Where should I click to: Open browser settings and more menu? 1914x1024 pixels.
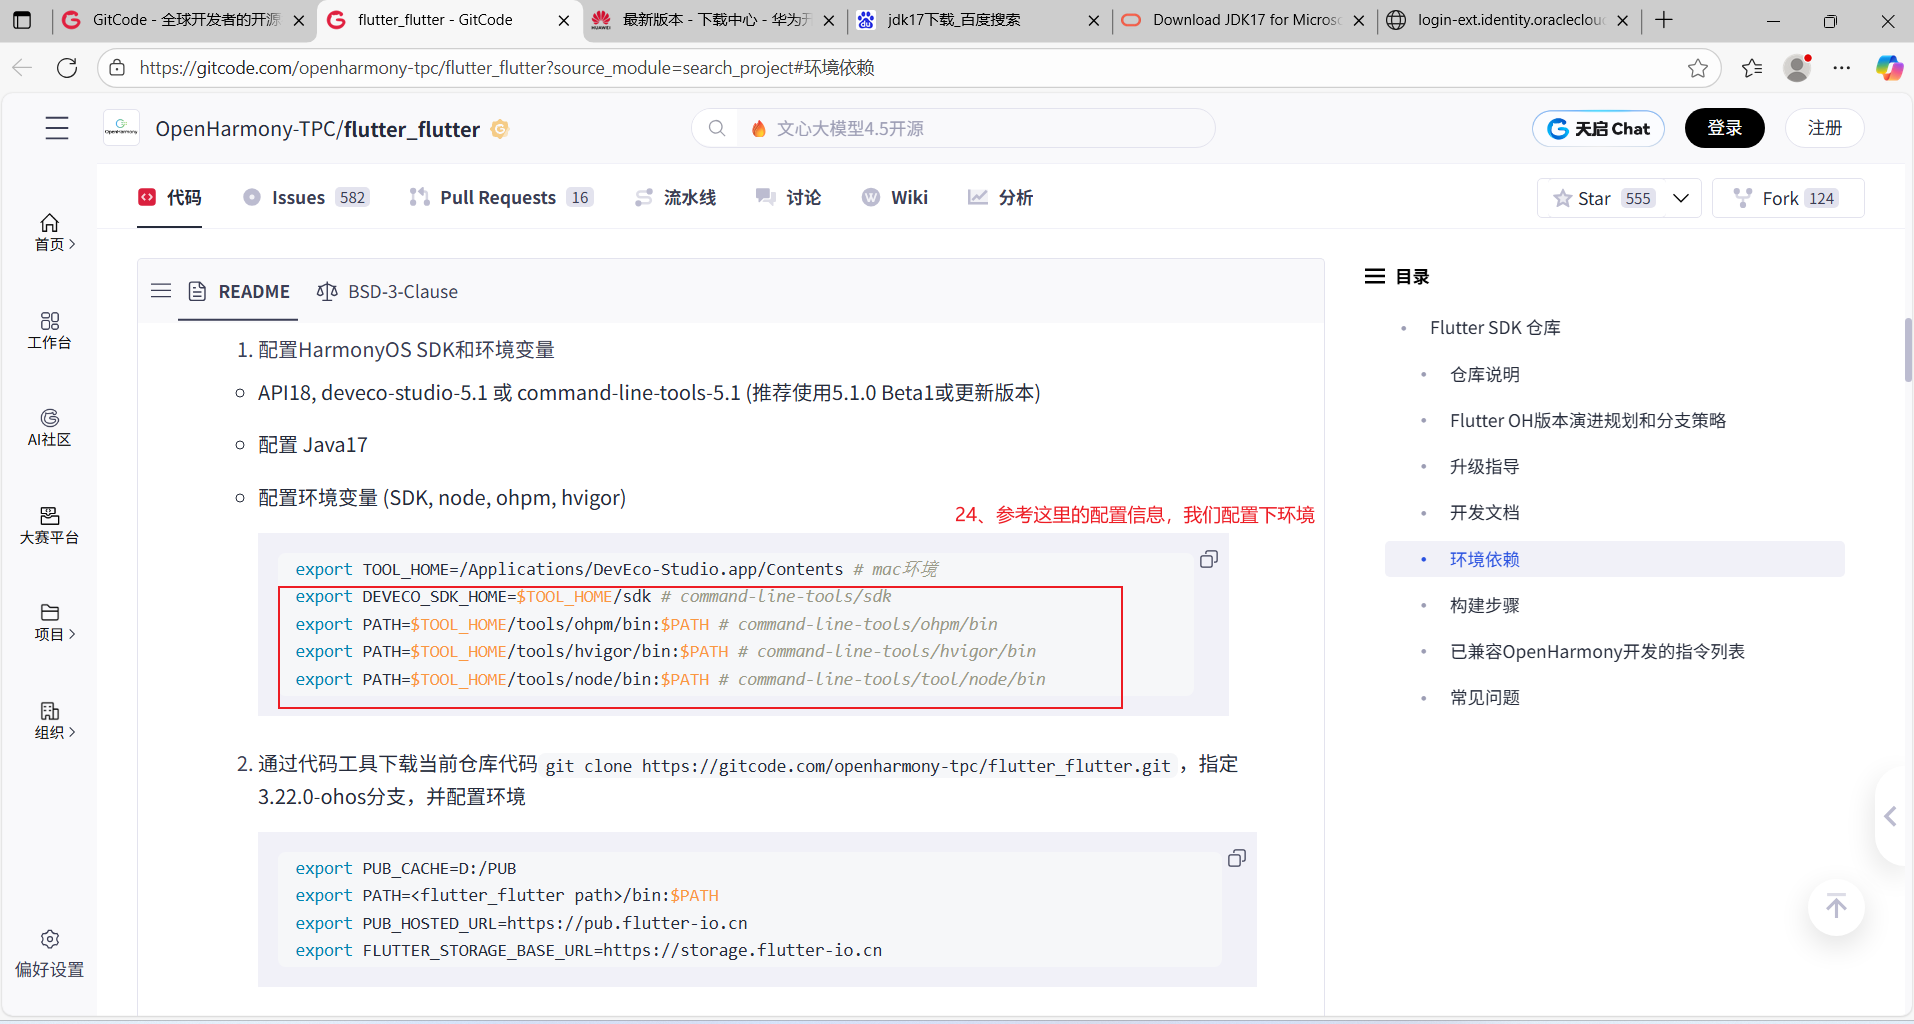point(1842,68)
